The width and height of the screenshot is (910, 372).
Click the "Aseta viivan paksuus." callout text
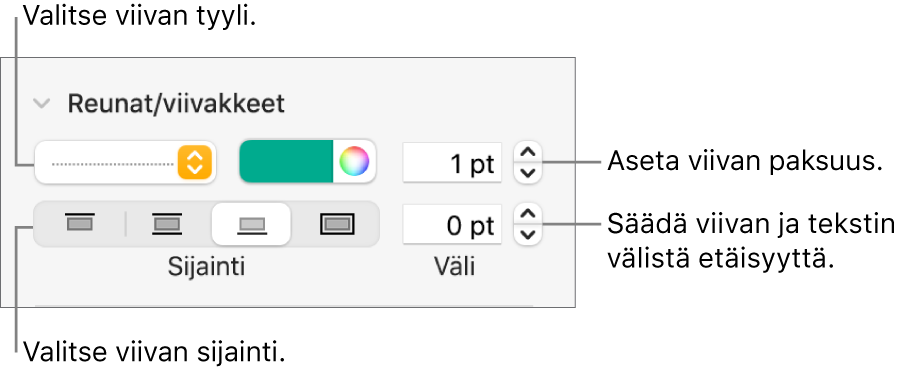745,162
